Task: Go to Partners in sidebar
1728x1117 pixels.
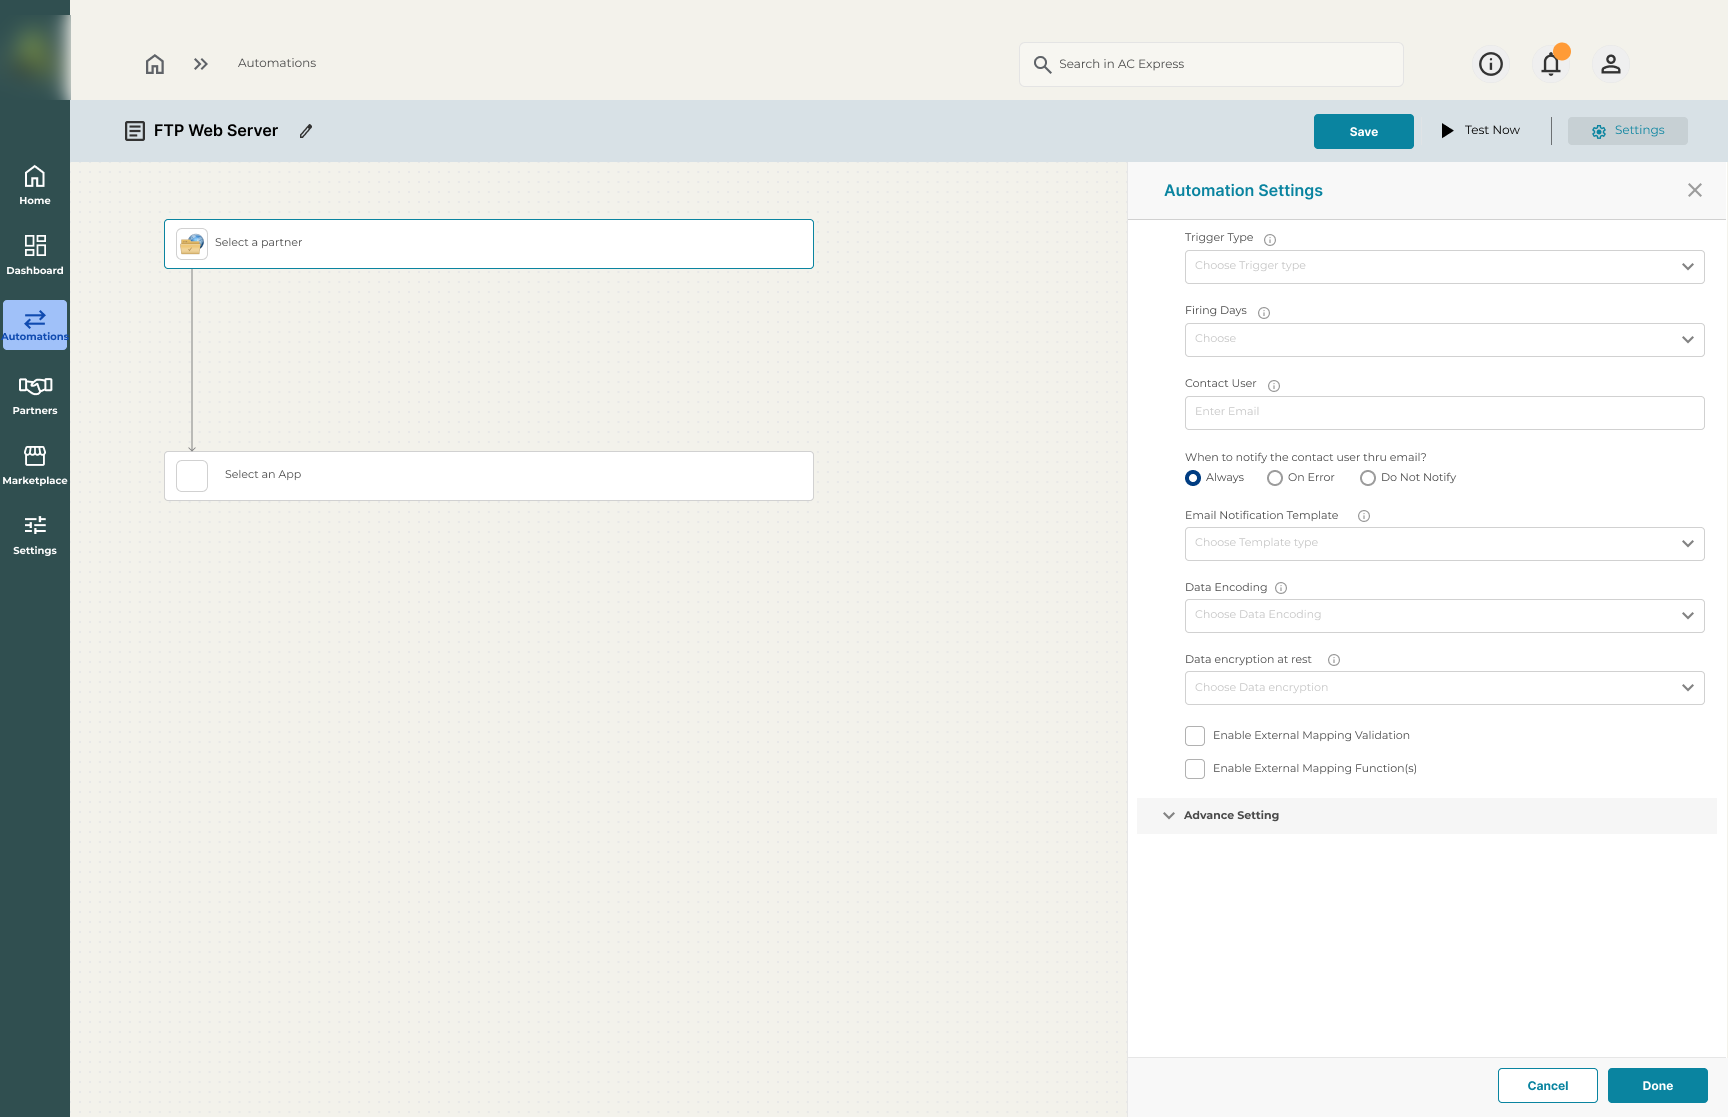Action: click(x=35, y=395)
